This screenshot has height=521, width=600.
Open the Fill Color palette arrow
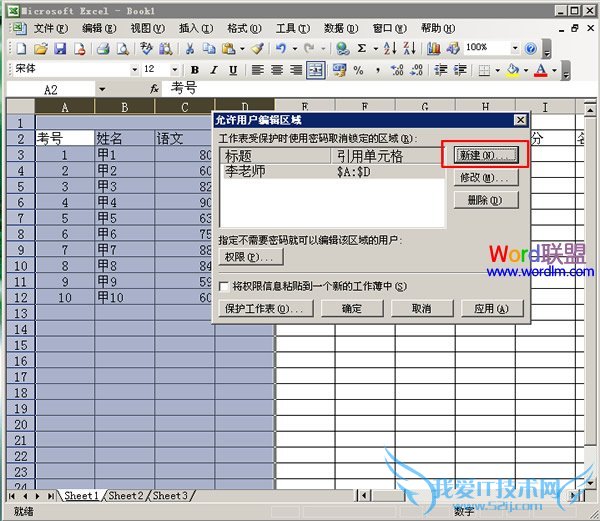point(526,70)
